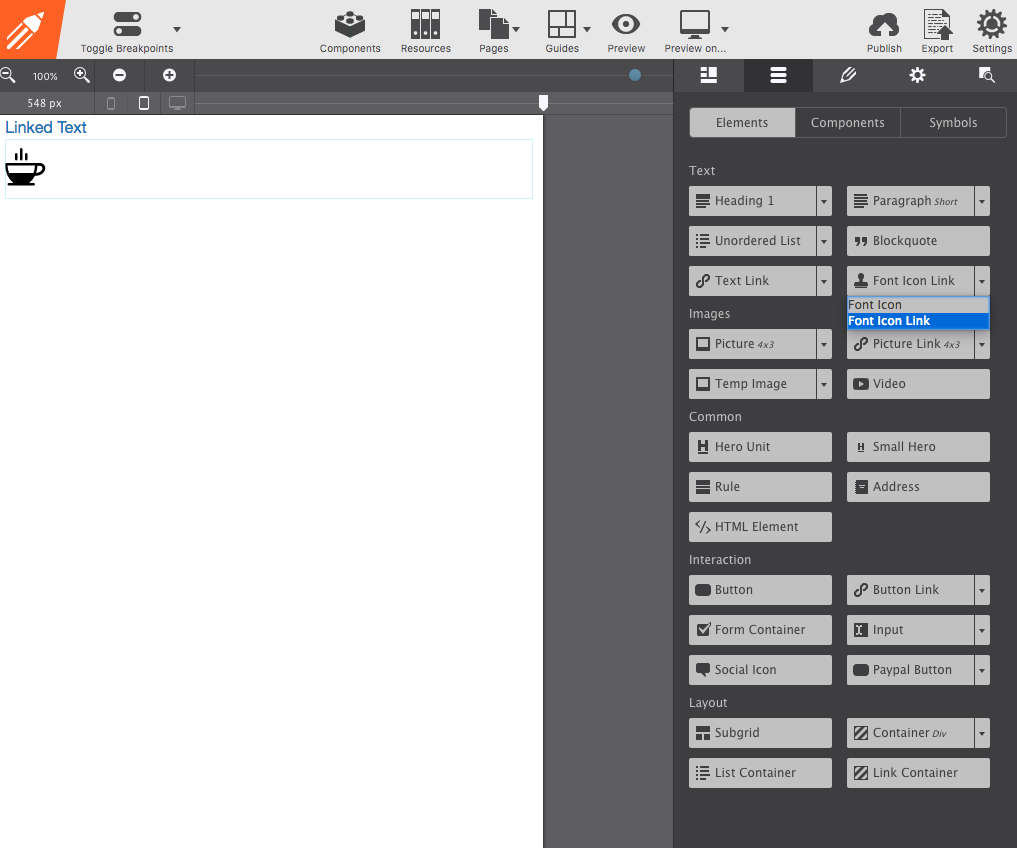Click the Preview eye icon
The width and height of the screenshot is (1017, 848).
(626, 25)
